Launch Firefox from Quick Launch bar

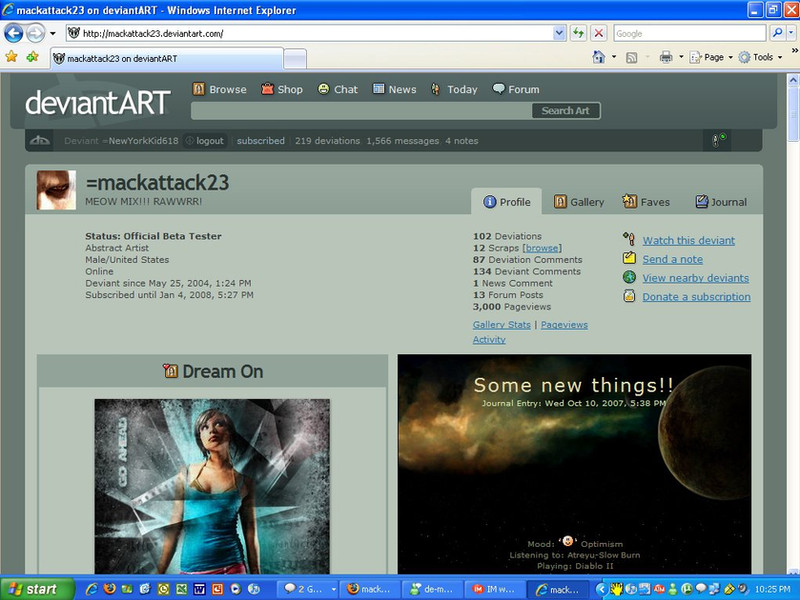(109, 589)
